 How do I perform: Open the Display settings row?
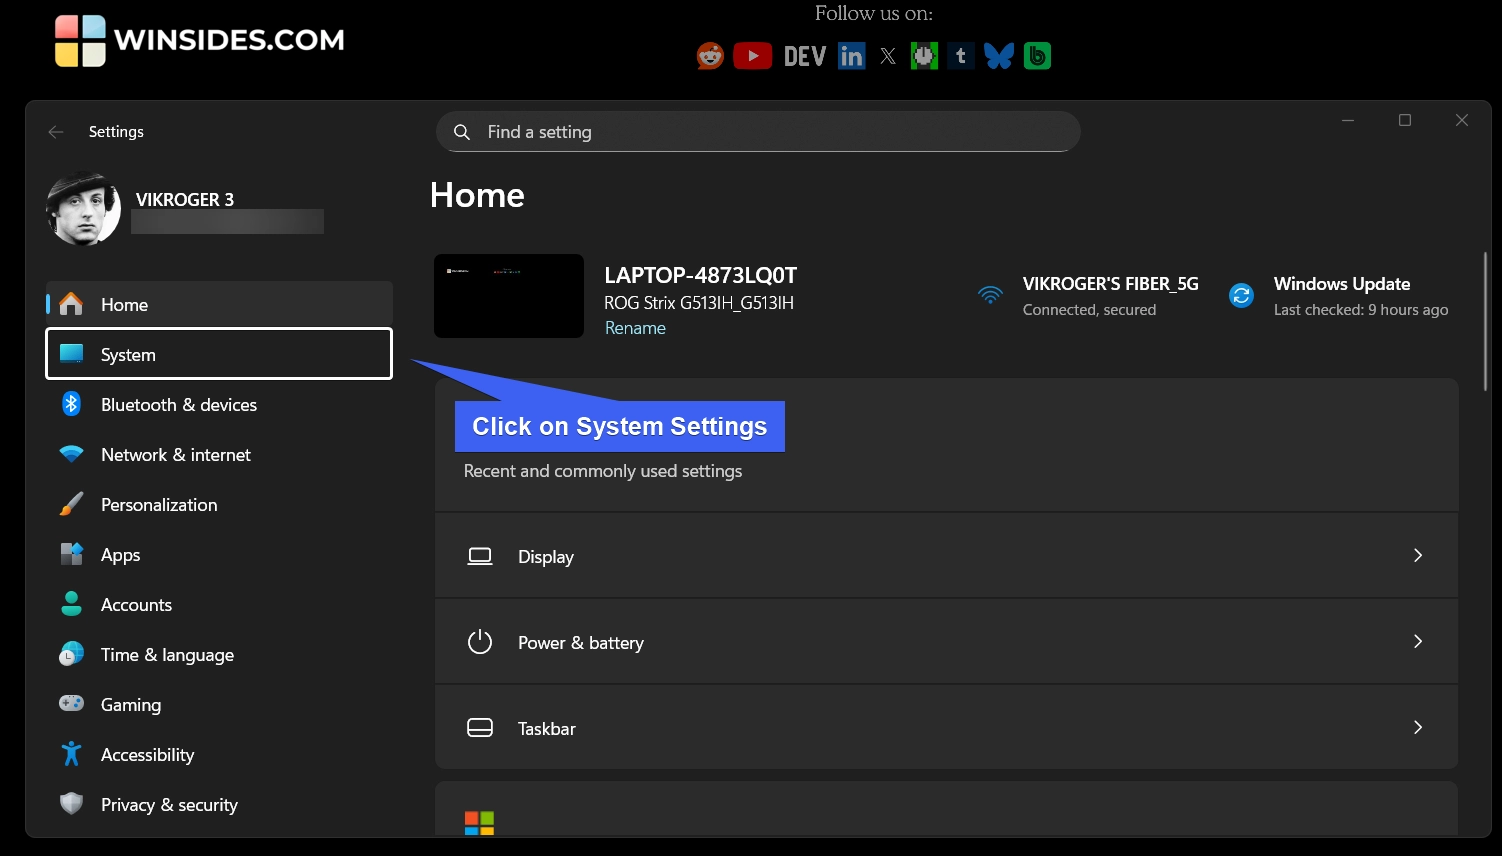pyautogui.click(x=946, y=556)
